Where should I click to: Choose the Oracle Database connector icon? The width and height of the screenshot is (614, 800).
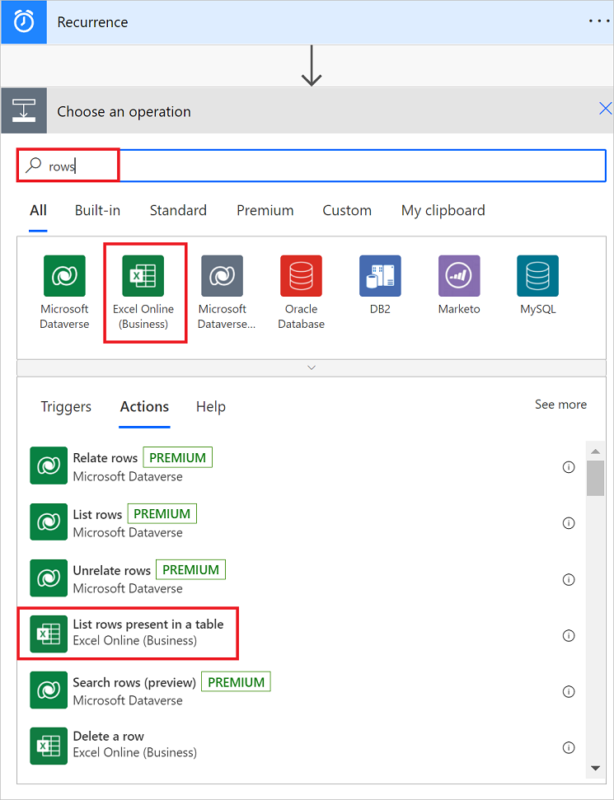pyautogui.click(x=301, y=276)
